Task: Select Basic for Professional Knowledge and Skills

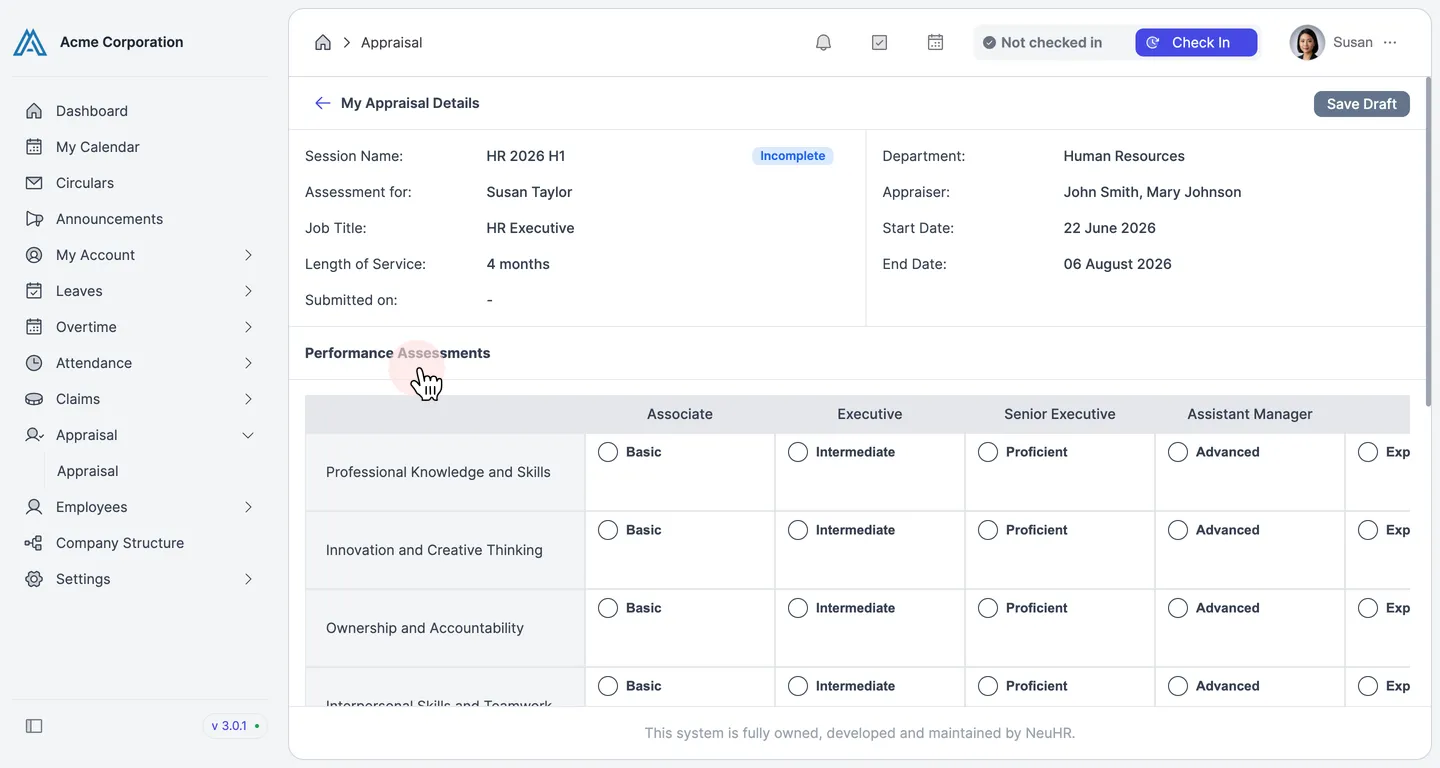Action: (608, 452)
